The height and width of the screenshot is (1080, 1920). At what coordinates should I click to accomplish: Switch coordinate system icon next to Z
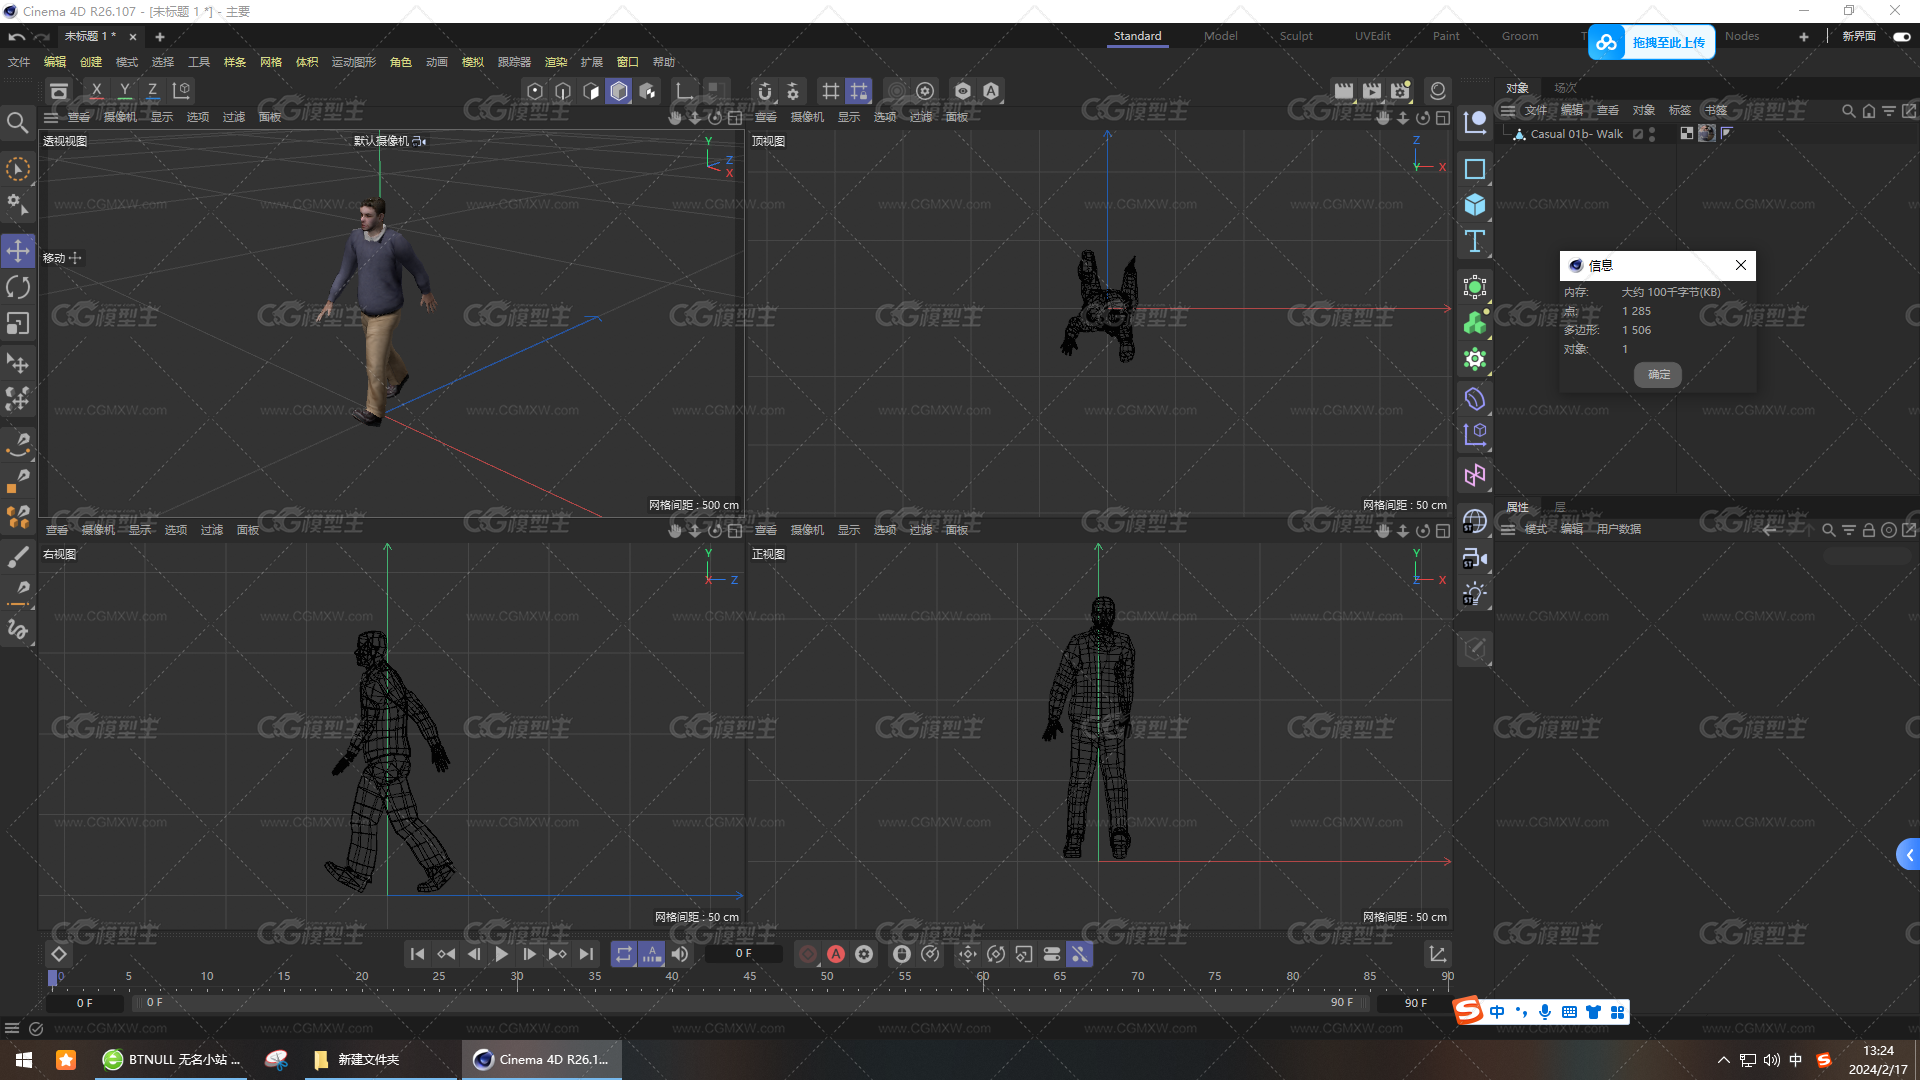(x=181, y=90)
